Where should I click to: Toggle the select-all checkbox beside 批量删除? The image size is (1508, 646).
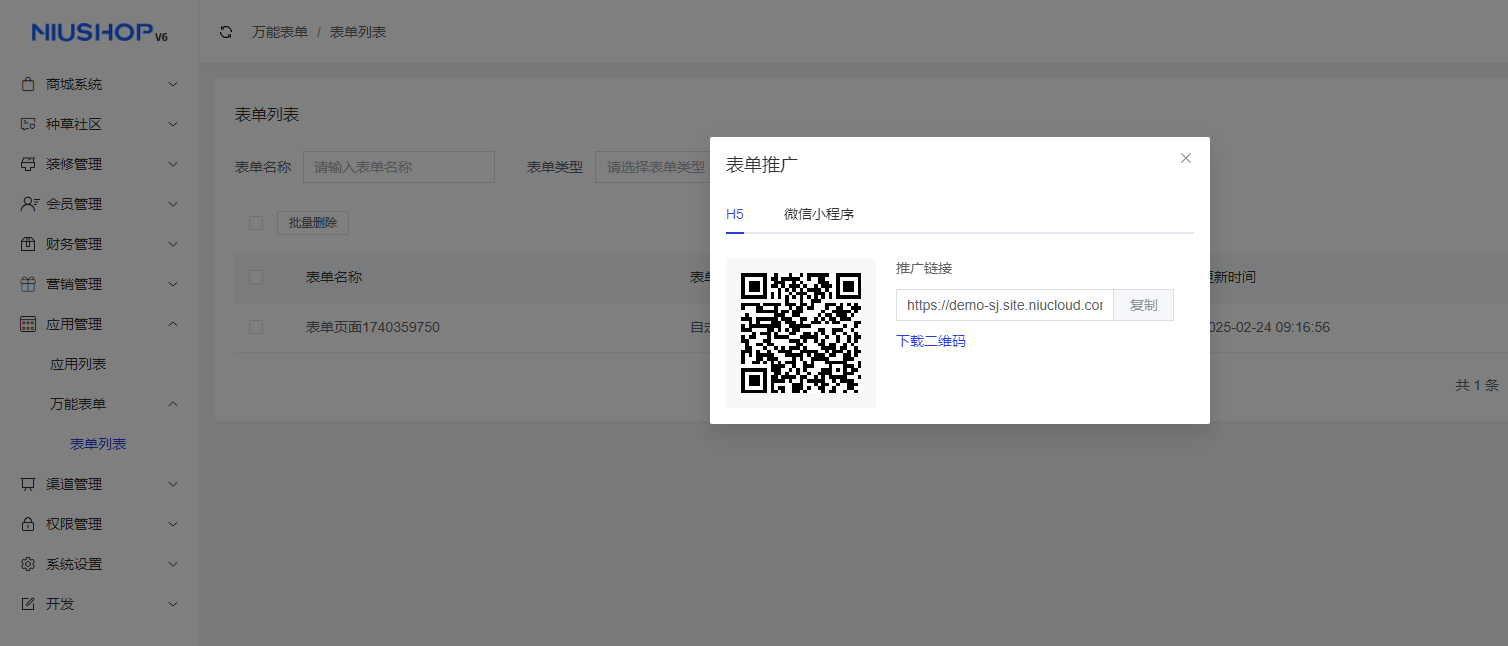tap(256, 223)
